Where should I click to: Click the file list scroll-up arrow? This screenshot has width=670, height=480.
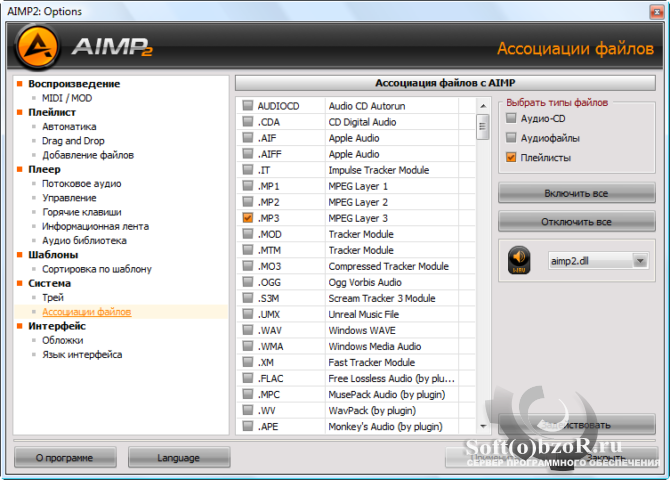click(483, 106)
